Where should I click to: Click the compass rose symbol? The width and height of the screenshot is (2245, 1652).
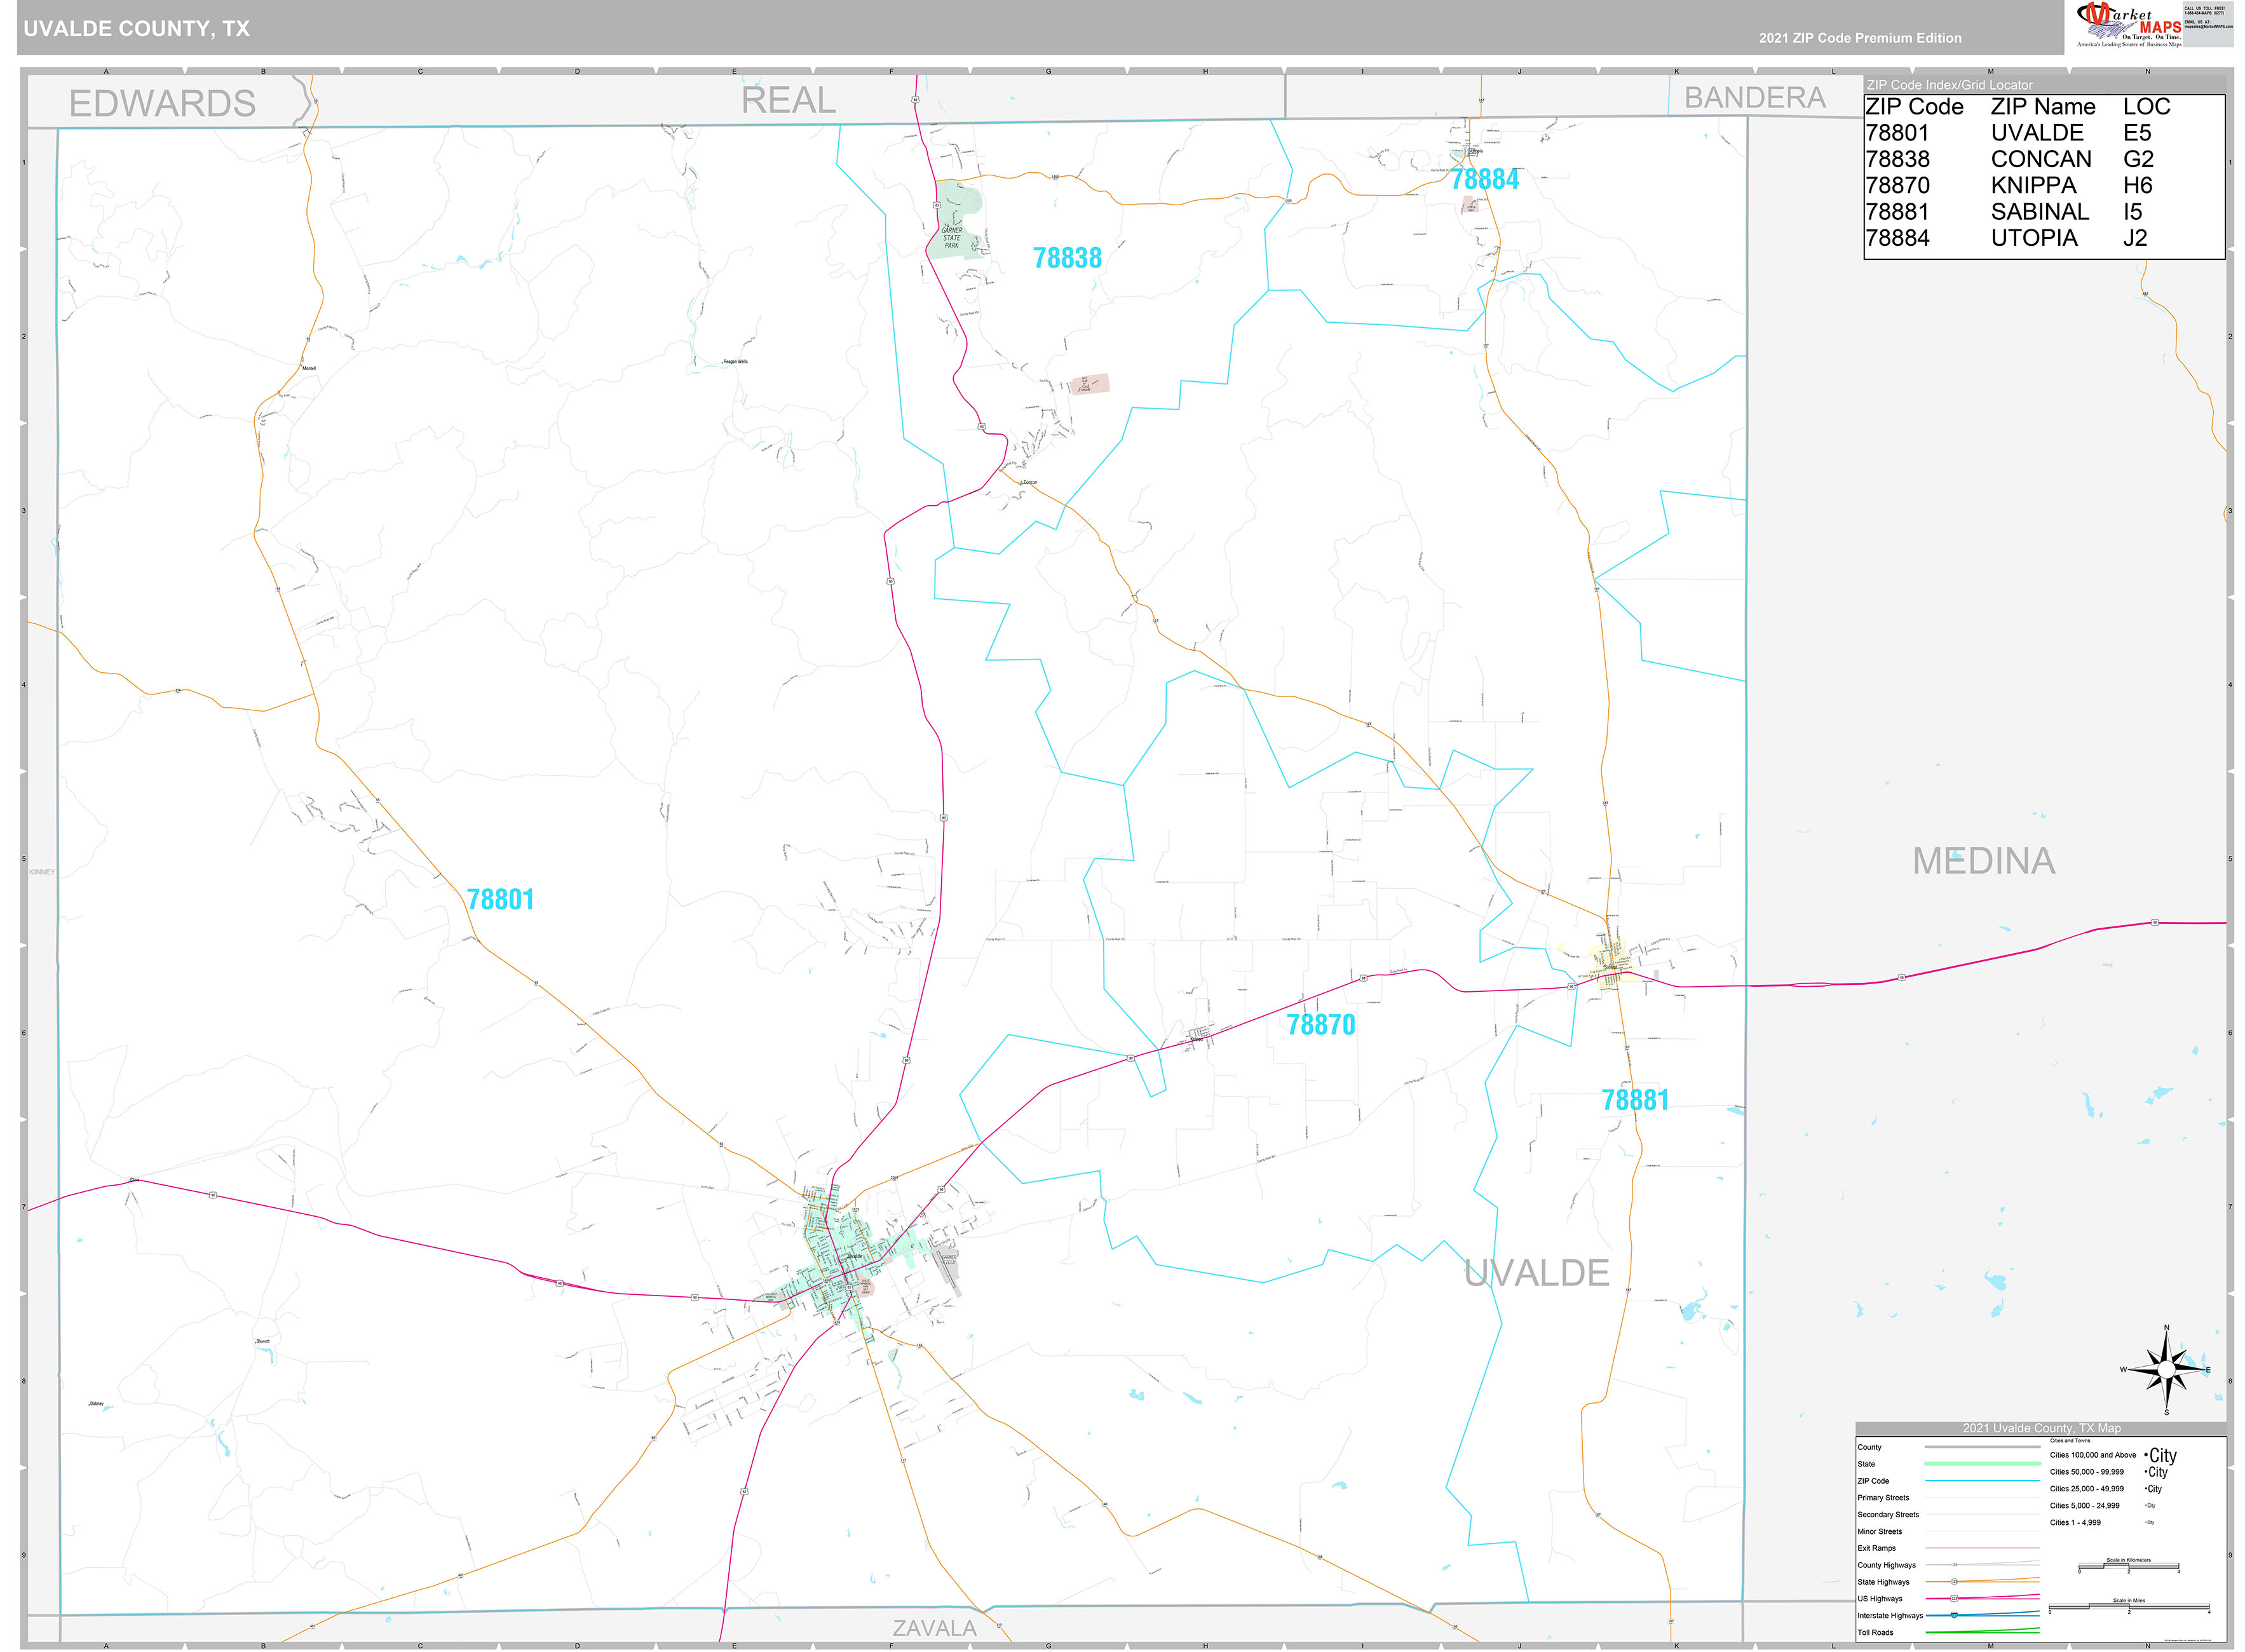pos(2166,1370)
